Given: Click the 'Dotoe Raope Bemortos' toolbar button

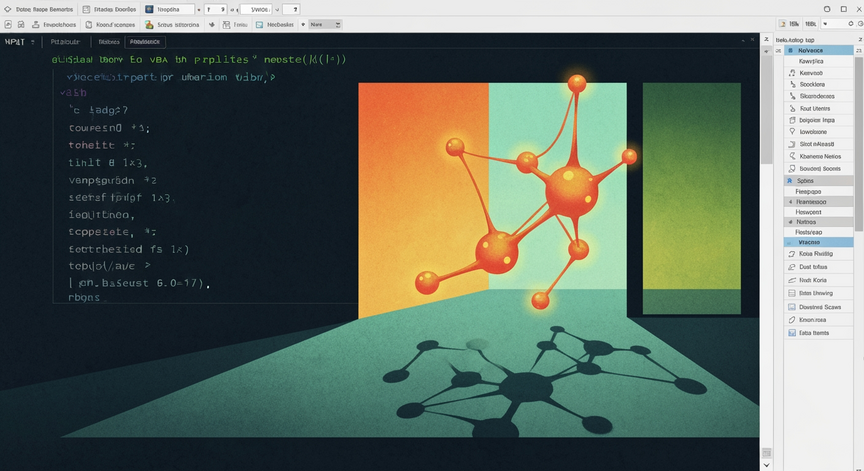Looking at the screenshot, I should tap(39, 9).
